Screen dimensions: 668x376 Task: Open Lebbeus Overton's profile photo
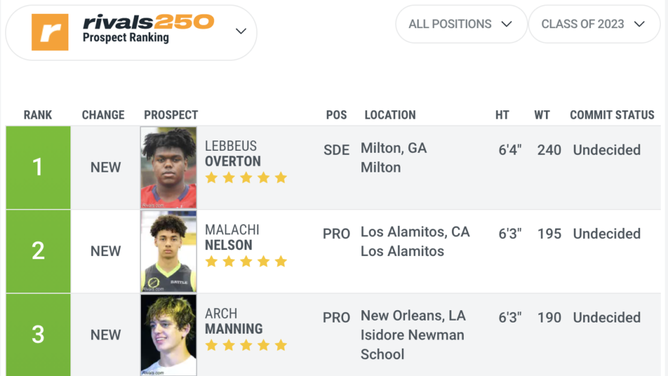[169, 167]
